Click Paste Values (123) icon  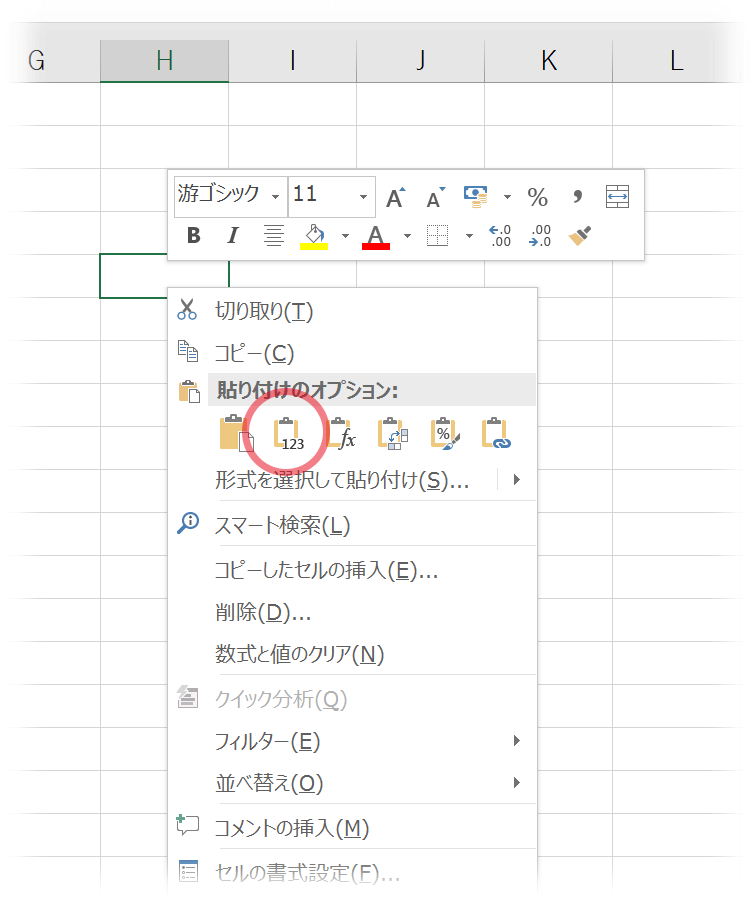(289, 434)
